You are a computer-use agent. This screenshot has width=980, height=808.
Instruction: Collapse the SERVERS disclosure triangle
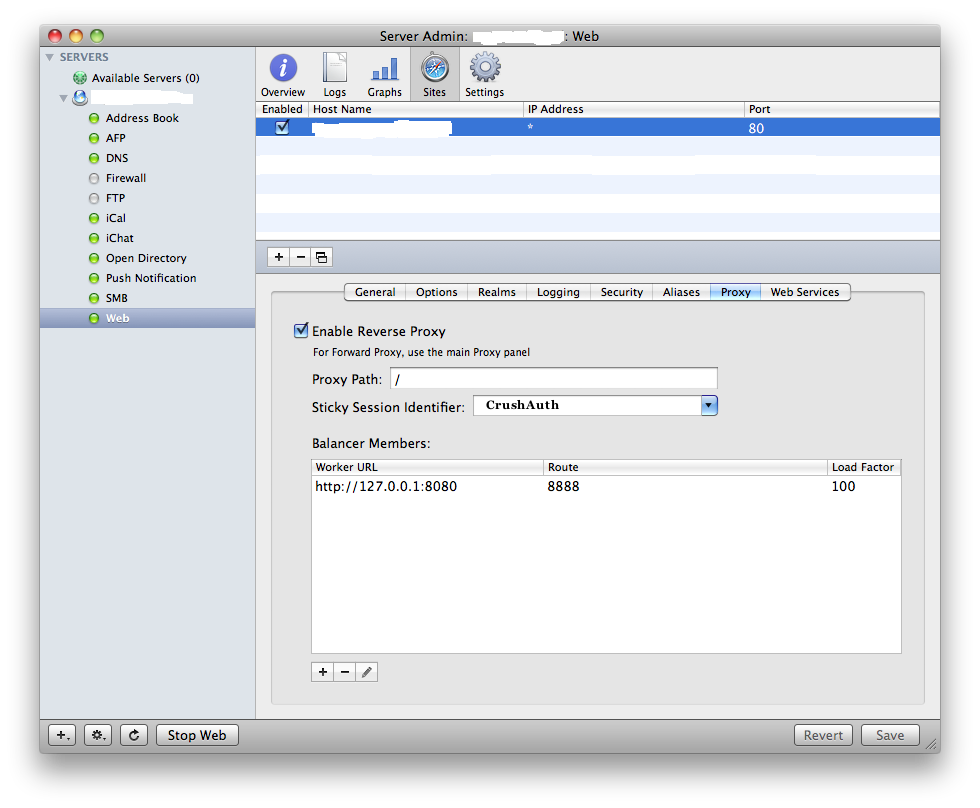point(49,57)
